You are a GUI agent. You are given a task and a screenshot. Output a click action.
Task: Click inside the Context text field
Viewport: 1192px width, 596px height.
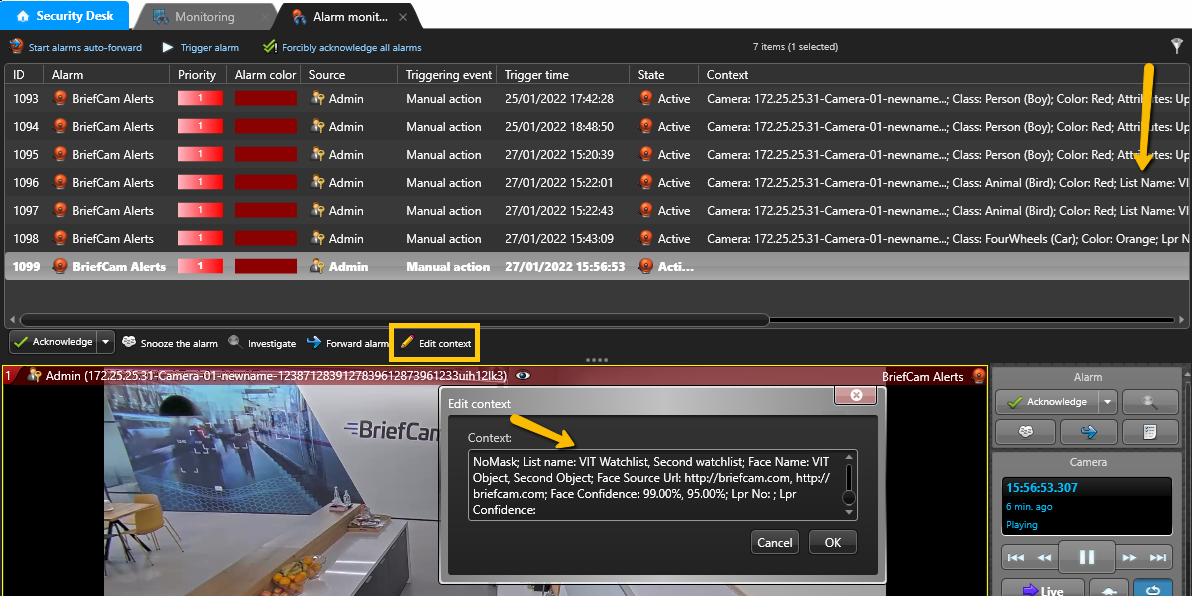(654, 484)
